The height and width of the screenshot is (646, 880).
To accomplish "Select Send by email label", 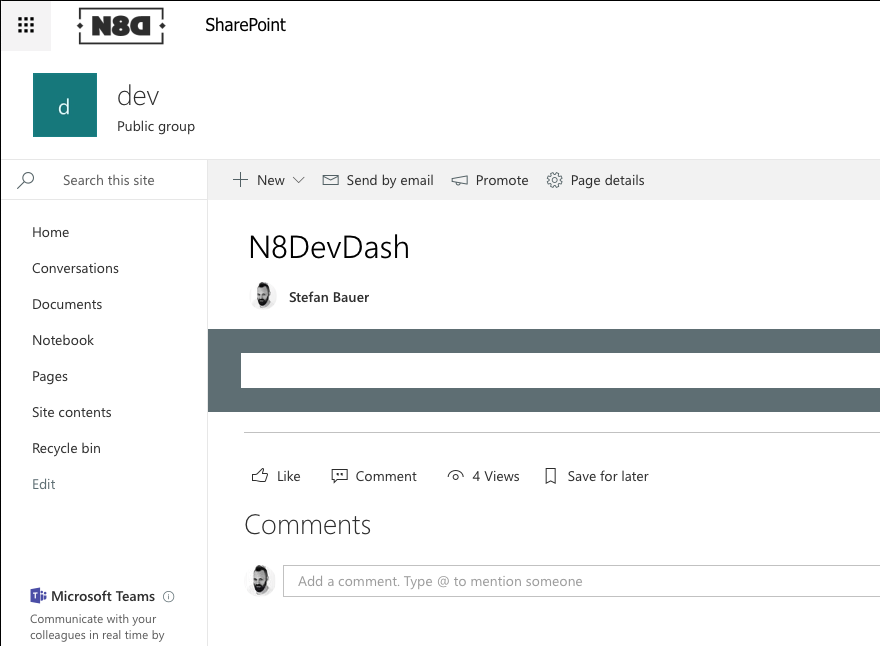I will pyautogui.click(x=390, y=180).
